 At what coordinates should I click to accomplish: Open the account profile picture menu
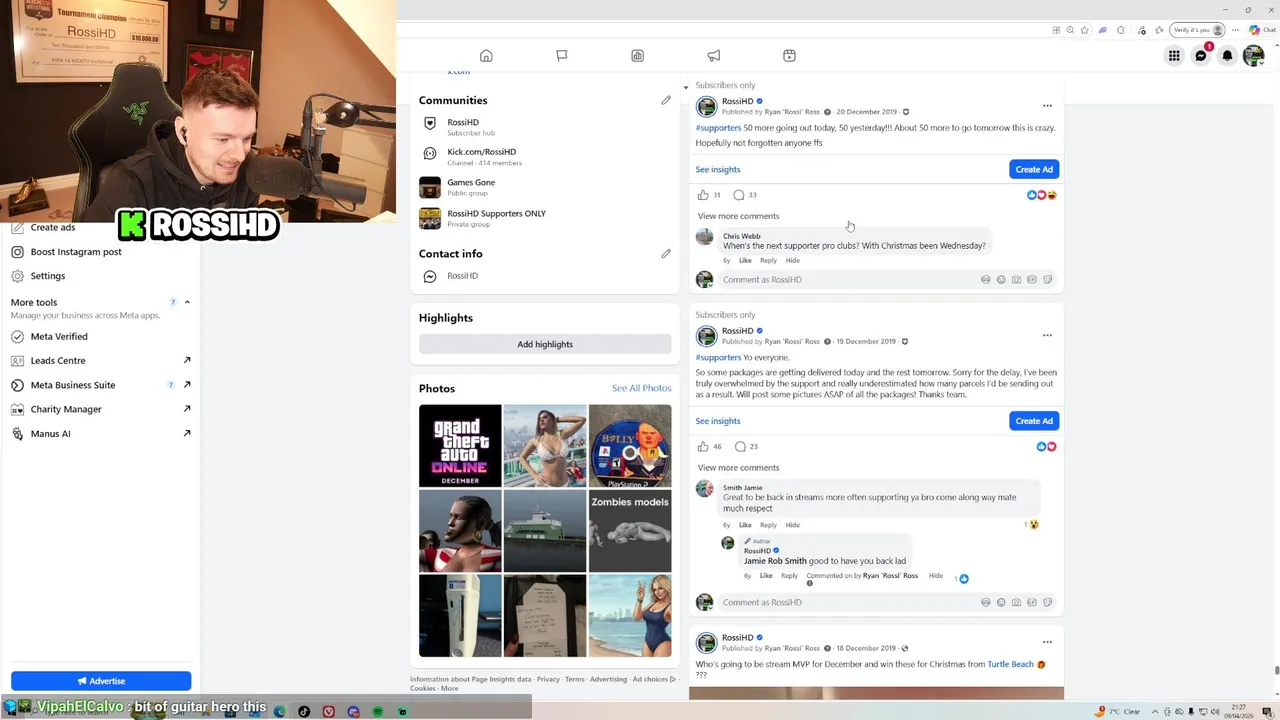pos(1253,56)
